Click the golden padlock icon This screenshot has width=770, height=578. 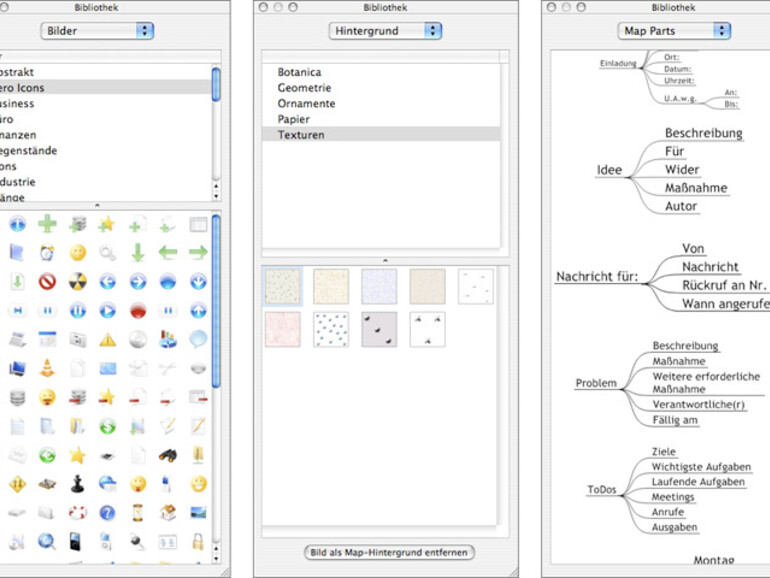coord(198,542)
